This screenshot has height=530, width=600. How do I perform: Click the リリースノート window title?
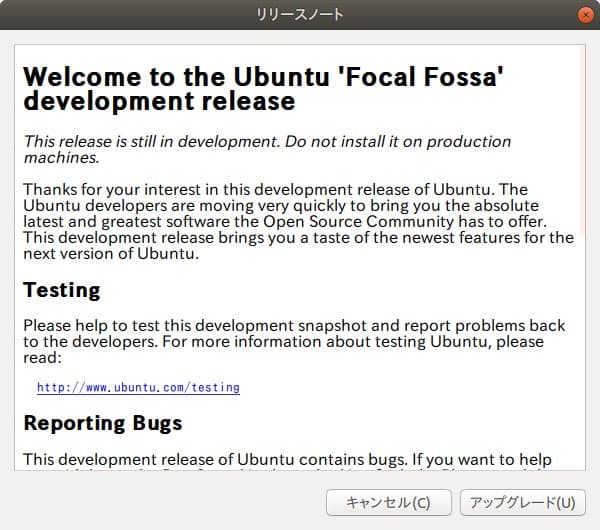(300, 15)
